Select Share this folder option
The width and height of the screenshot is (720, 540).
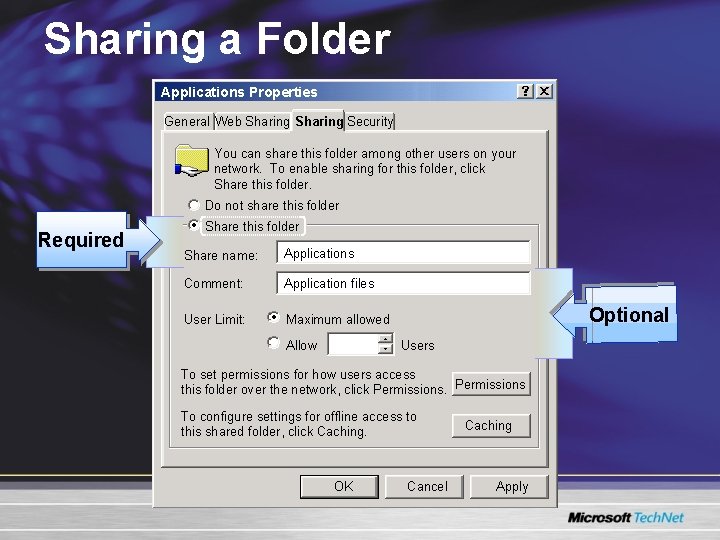tap(194, 225)
